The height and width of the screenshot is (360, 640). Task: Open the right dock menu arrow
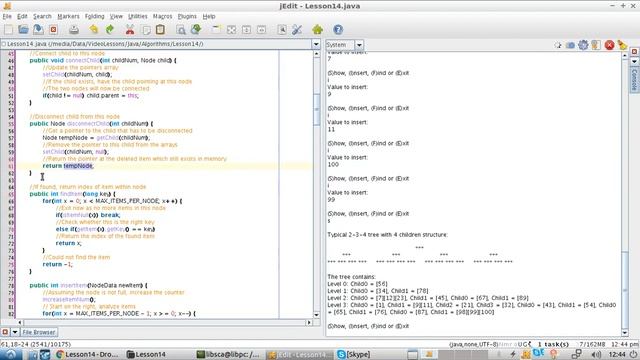634,61
